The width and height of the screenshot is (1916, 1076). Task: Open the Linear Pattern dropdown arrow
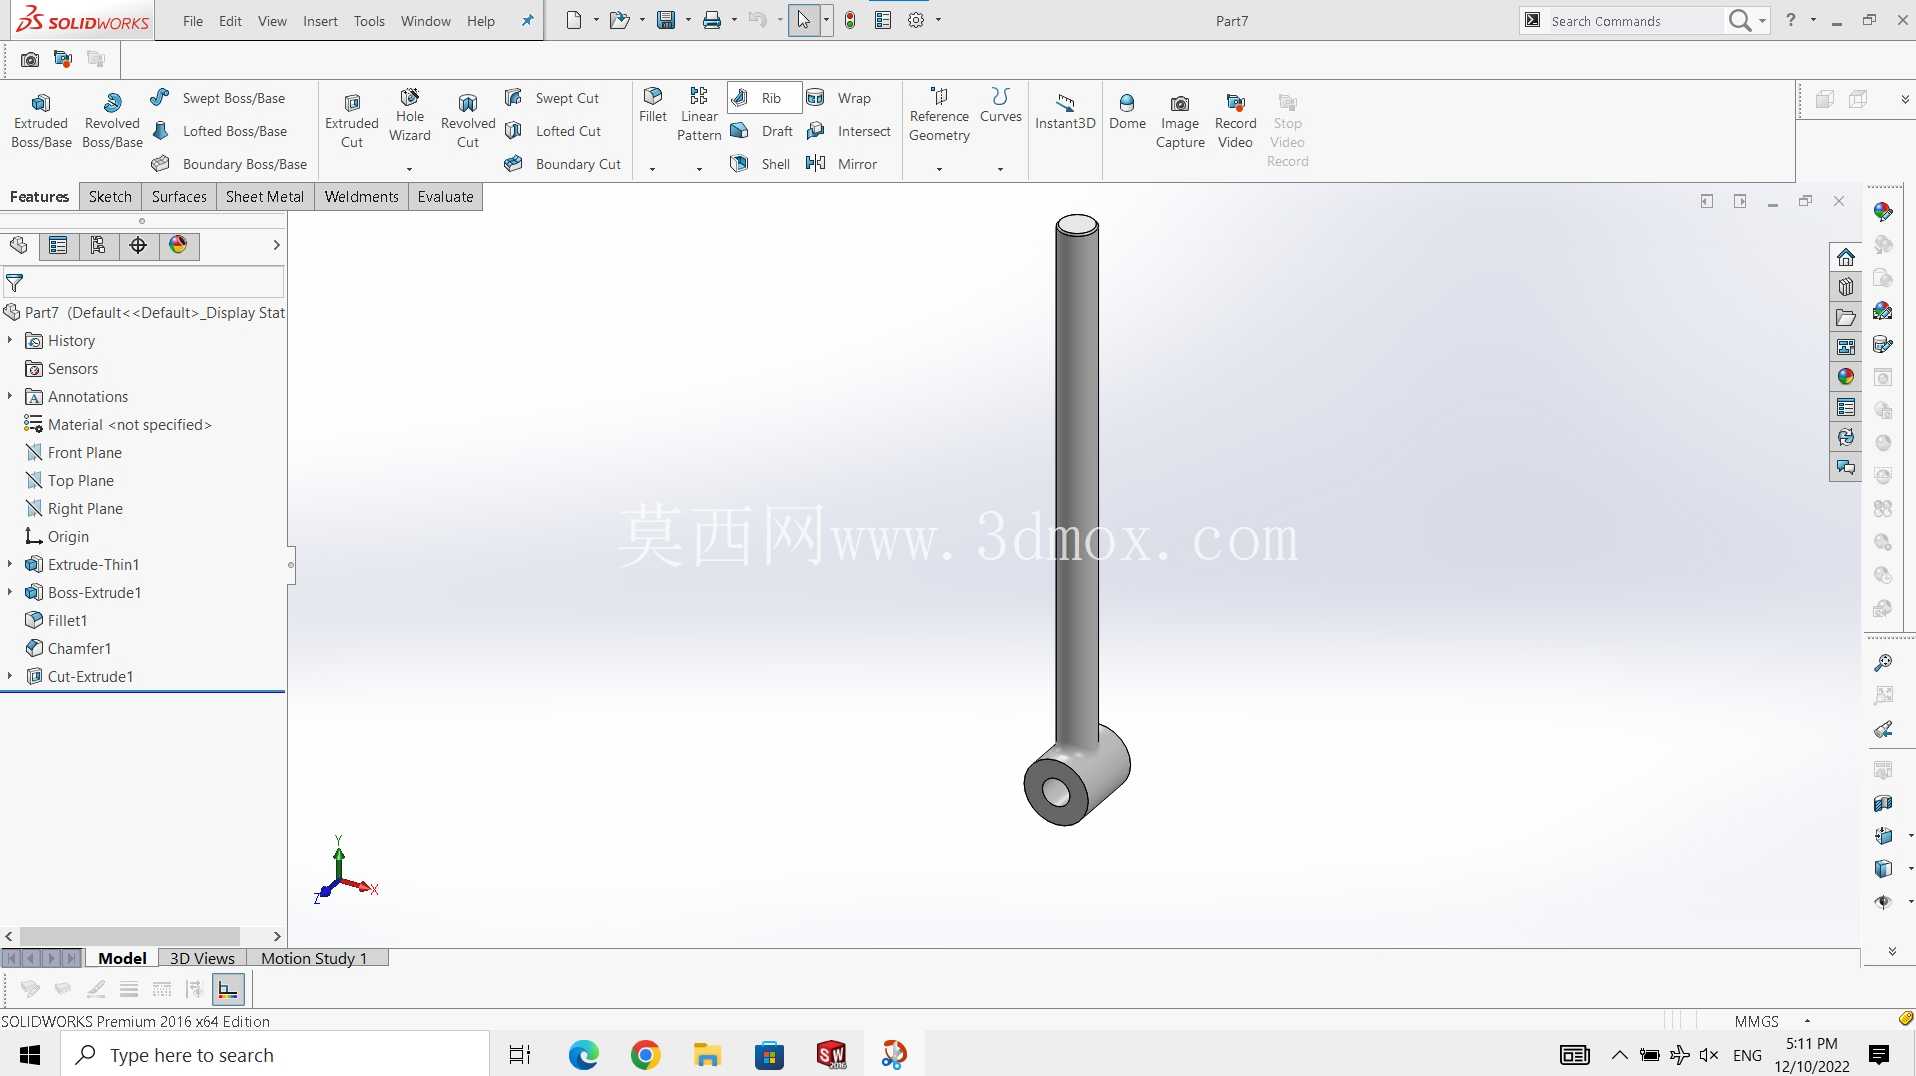(699, 169)
